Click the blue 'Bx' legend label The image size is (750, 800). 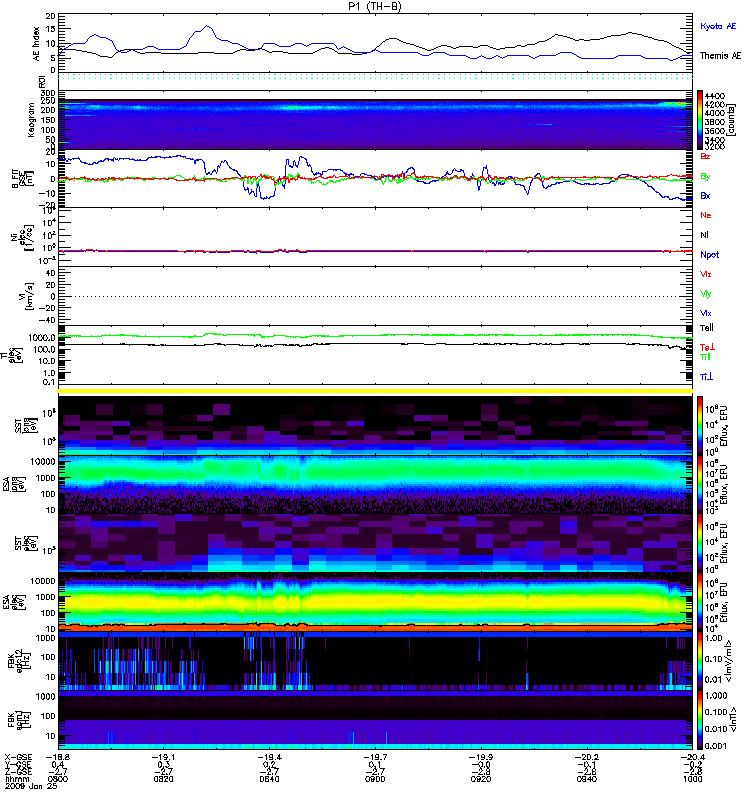(705, 195)
